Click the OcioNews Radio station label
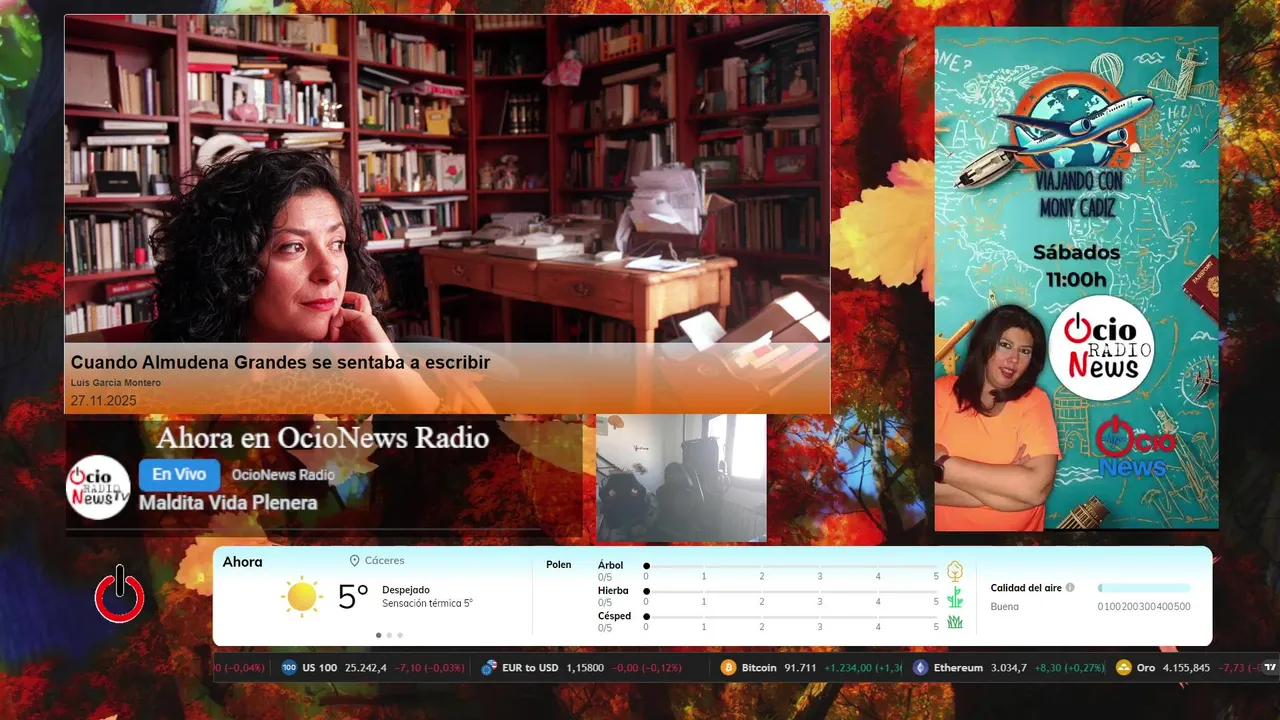The width and height of the screenshot is (1280, 720). tap(283, 475)
